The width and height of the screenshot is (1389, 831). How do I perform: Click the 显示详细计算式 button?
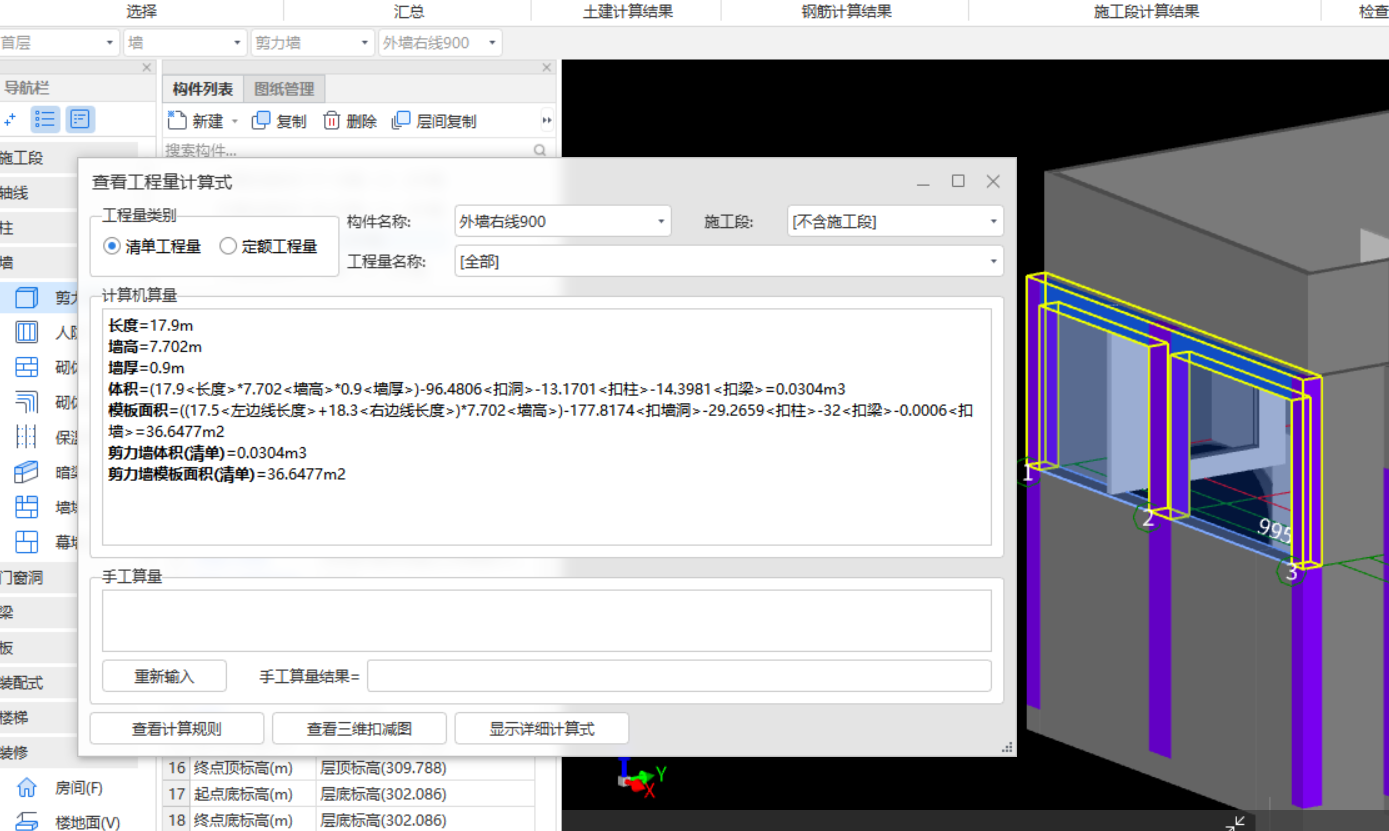[541, 729]
